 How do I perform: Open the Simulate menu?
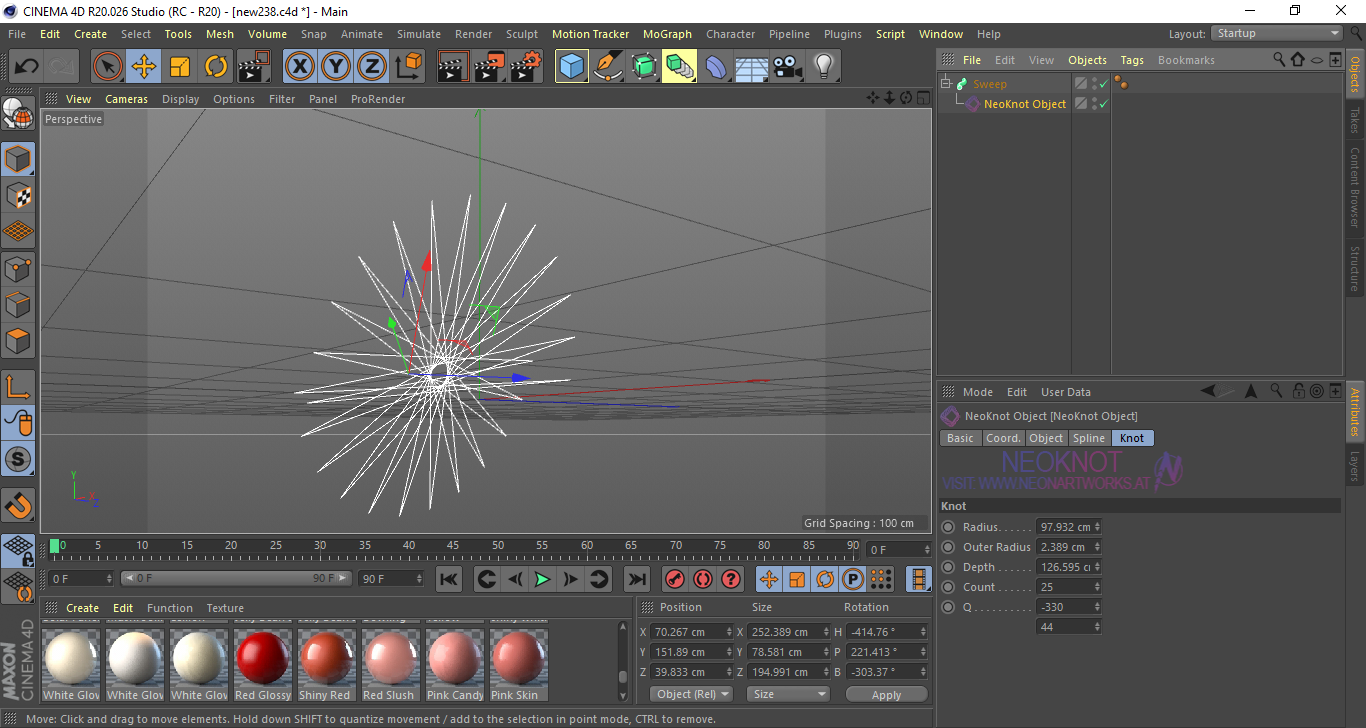click(x=418, y=34)
